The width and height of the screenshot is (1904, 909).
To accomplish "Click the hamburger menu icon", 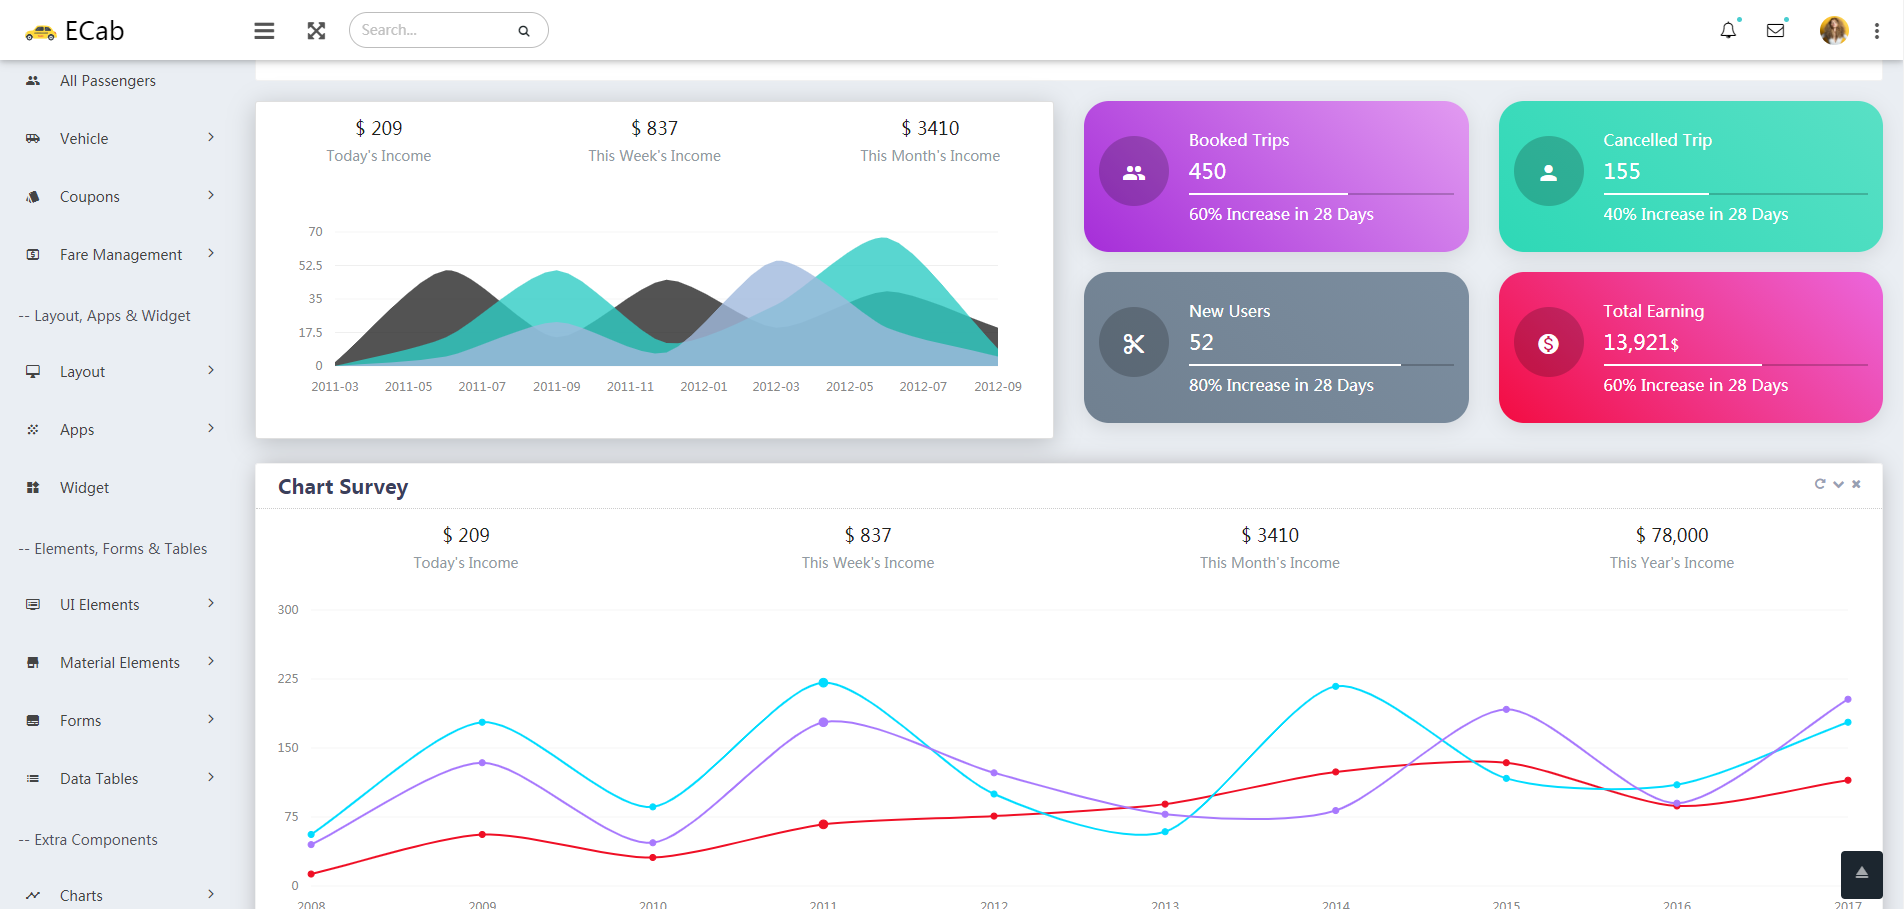I will (x=263, y=30).
